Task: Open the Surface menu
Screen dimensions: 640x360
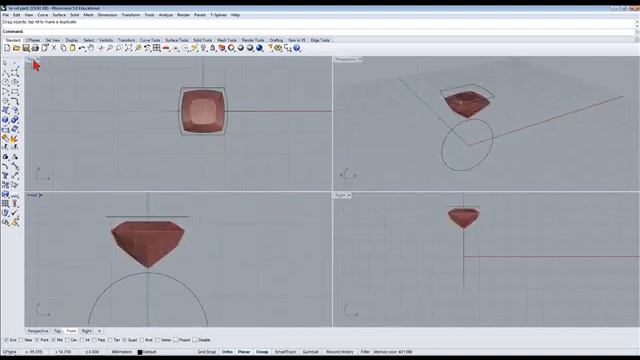Action: point(59,15)
